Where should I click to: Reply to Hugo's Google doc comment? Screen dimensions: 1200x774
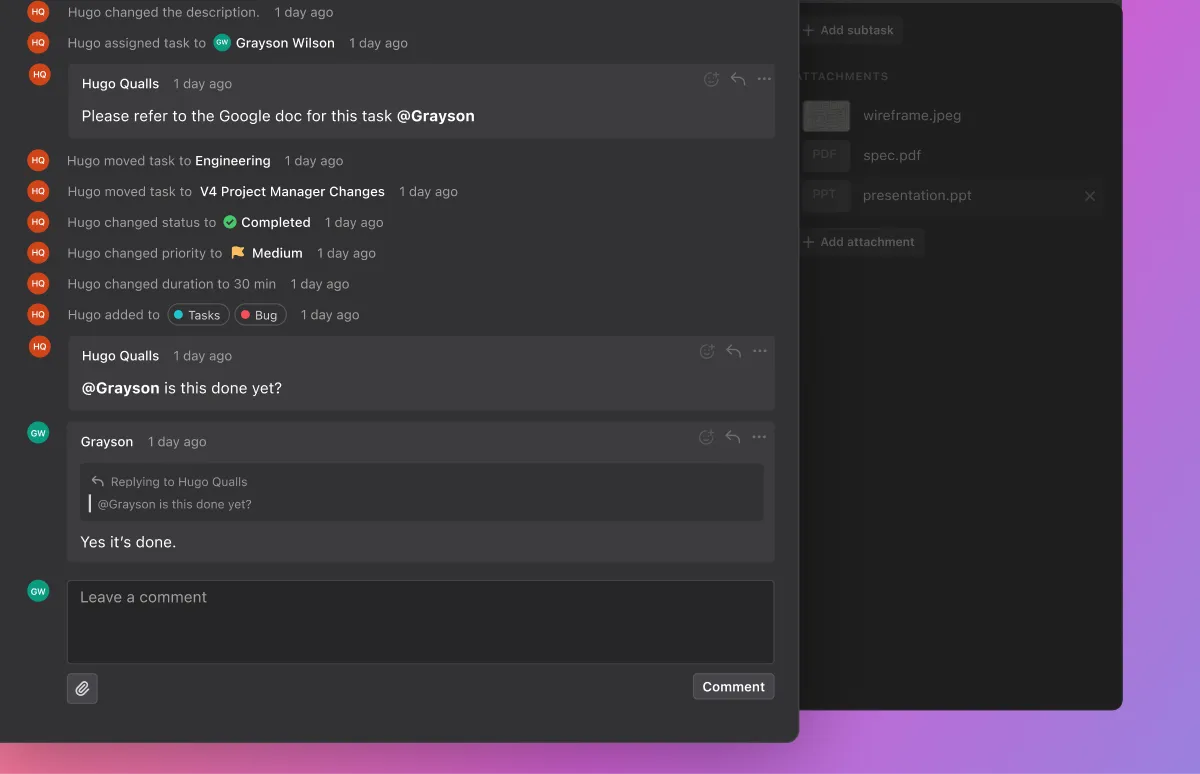coord(738,80)
